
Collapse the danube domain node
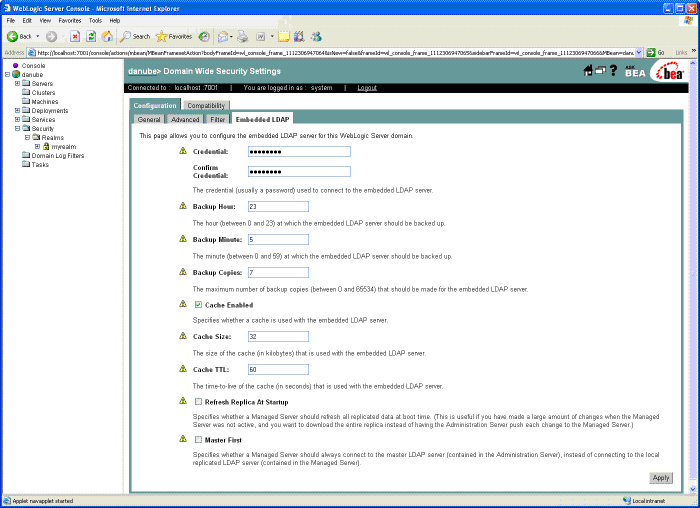[7, 75]
